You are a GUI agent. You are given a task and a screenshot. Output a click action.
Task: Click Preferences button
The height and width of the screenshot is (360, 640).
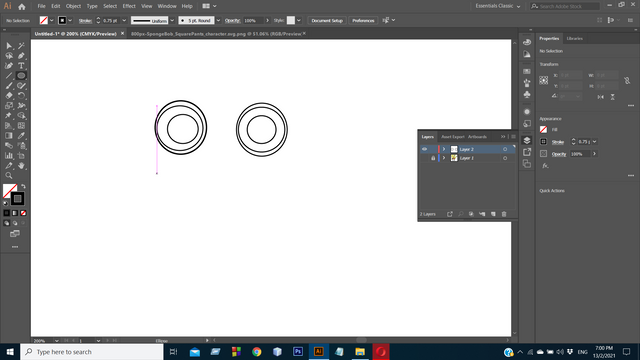(x=363, y=20)
